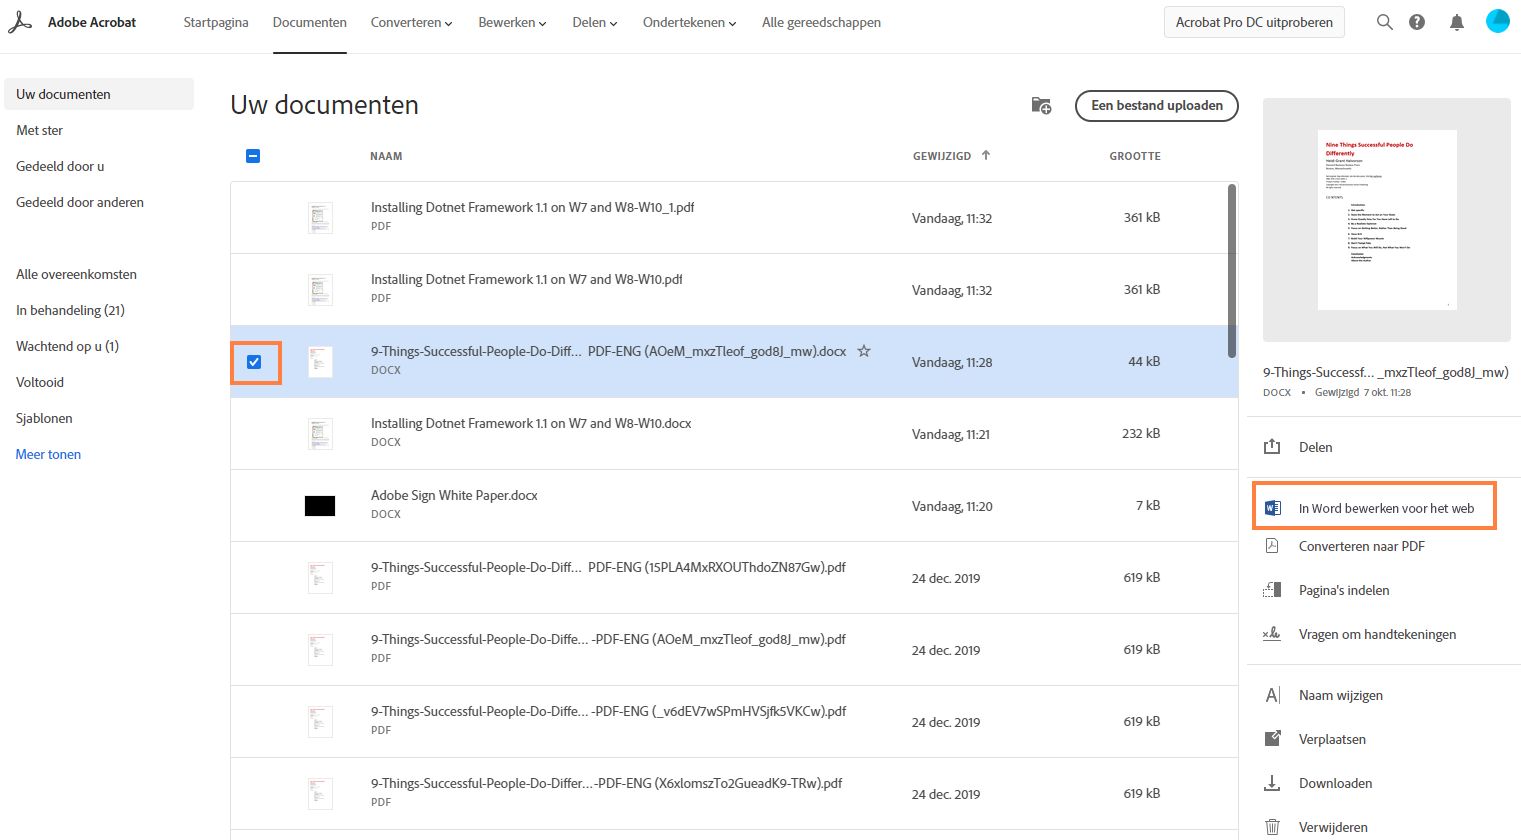1521x840 pixels.
Task: Open In behandeling (21)
Action: 70,310
